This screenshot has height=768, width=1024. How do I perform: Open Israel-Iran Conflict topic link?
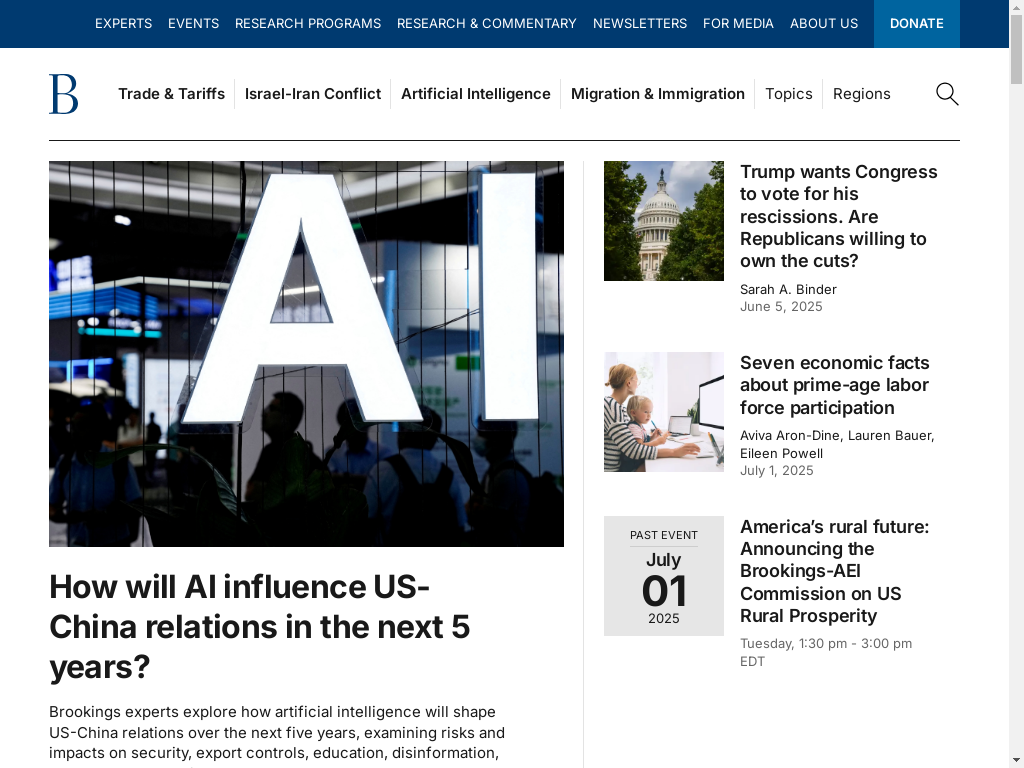coord(313,94)
